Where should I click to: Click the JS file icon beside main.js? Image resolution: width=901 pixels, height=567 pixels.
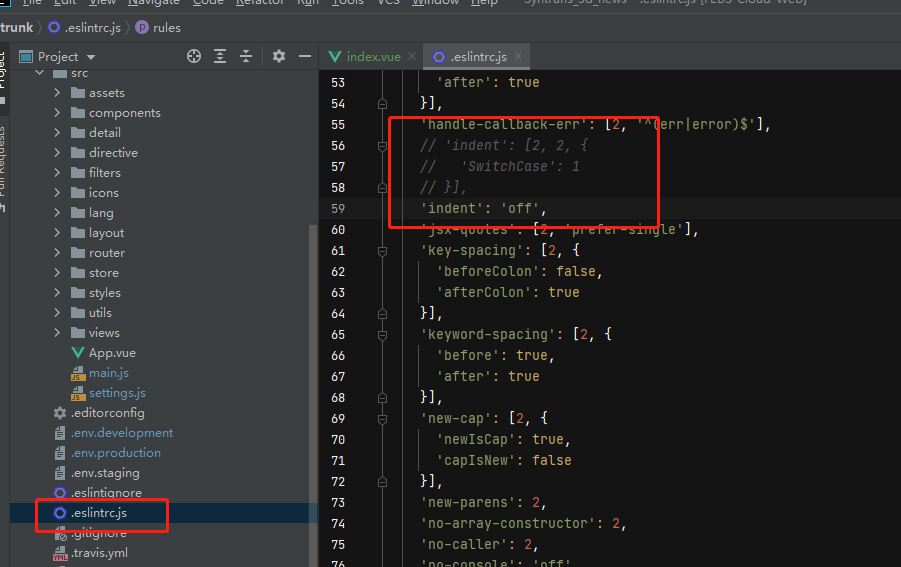tap(78, 373)
